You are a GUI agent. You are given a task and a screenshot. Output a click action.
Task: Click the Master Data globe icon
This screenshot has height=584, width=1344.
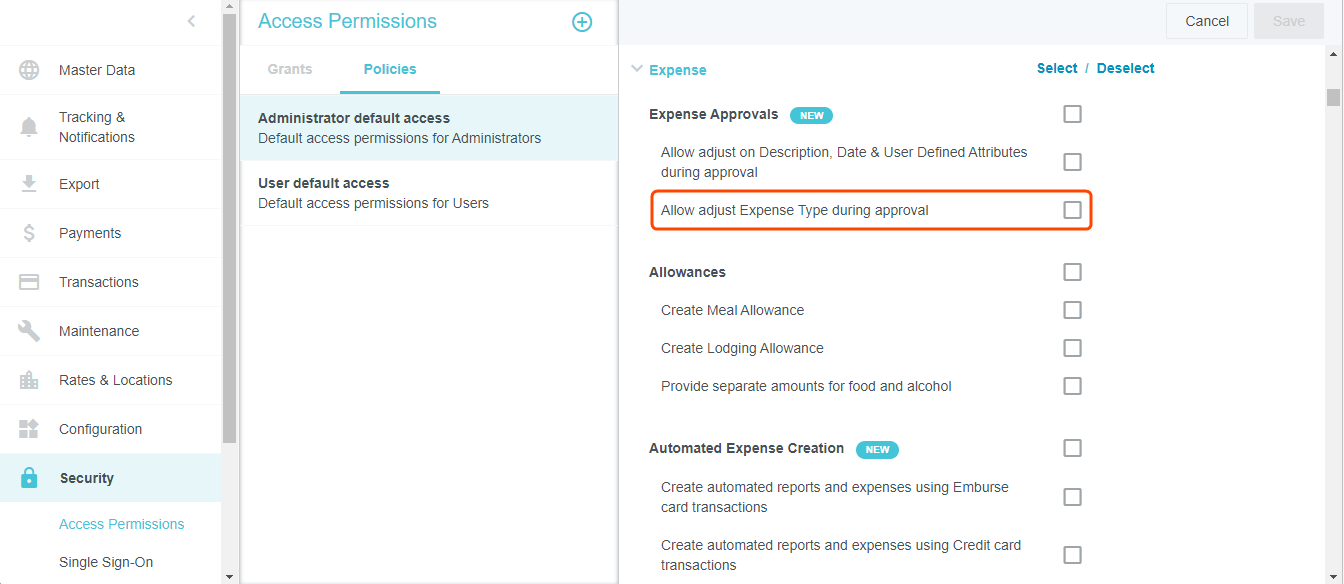click(x=29, y=70)
